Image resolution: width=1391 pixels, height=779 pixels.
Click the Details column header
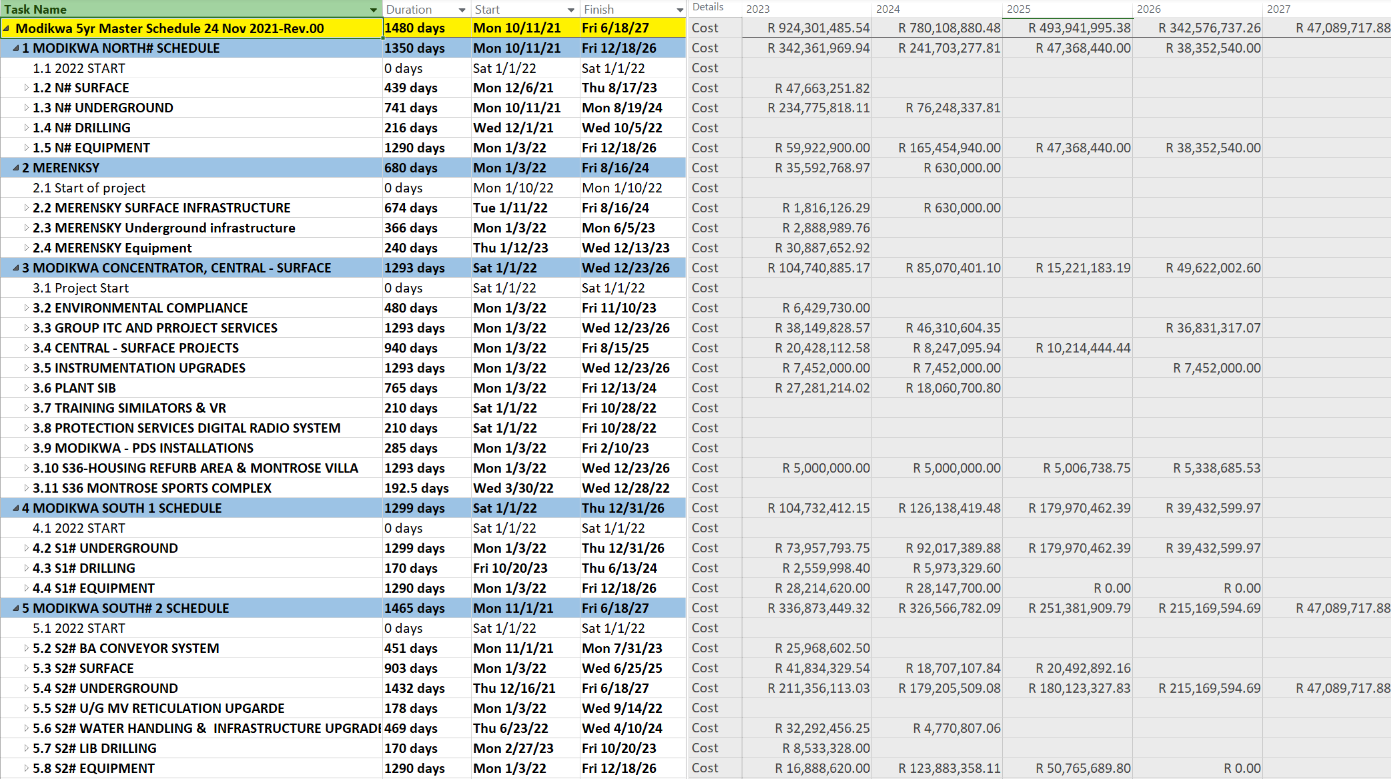coord(707,8)
